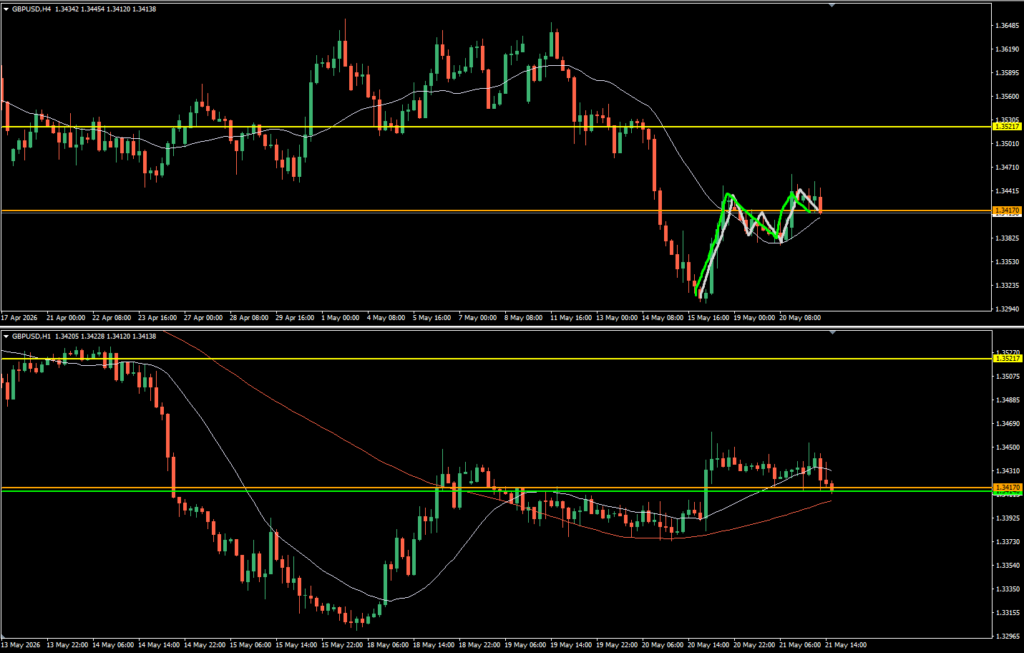Click the '20 May 08:00' time axis label
Image resolution: width=1024 pixels, height=653 pixels.
[800, 317]
